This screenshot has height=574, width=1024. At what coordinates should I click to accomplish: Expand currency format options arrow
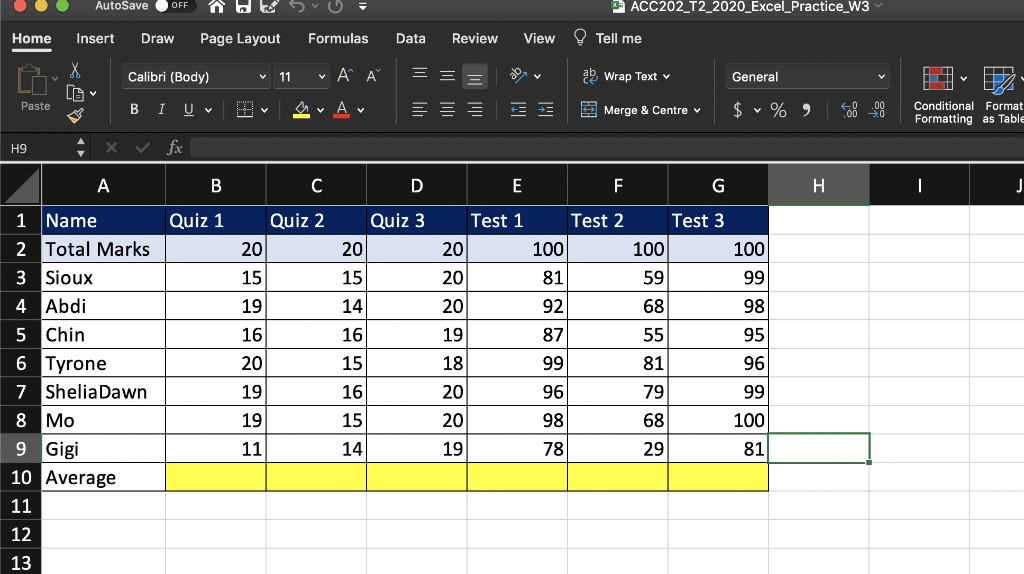pyautogui.click(x=757, y=110)
